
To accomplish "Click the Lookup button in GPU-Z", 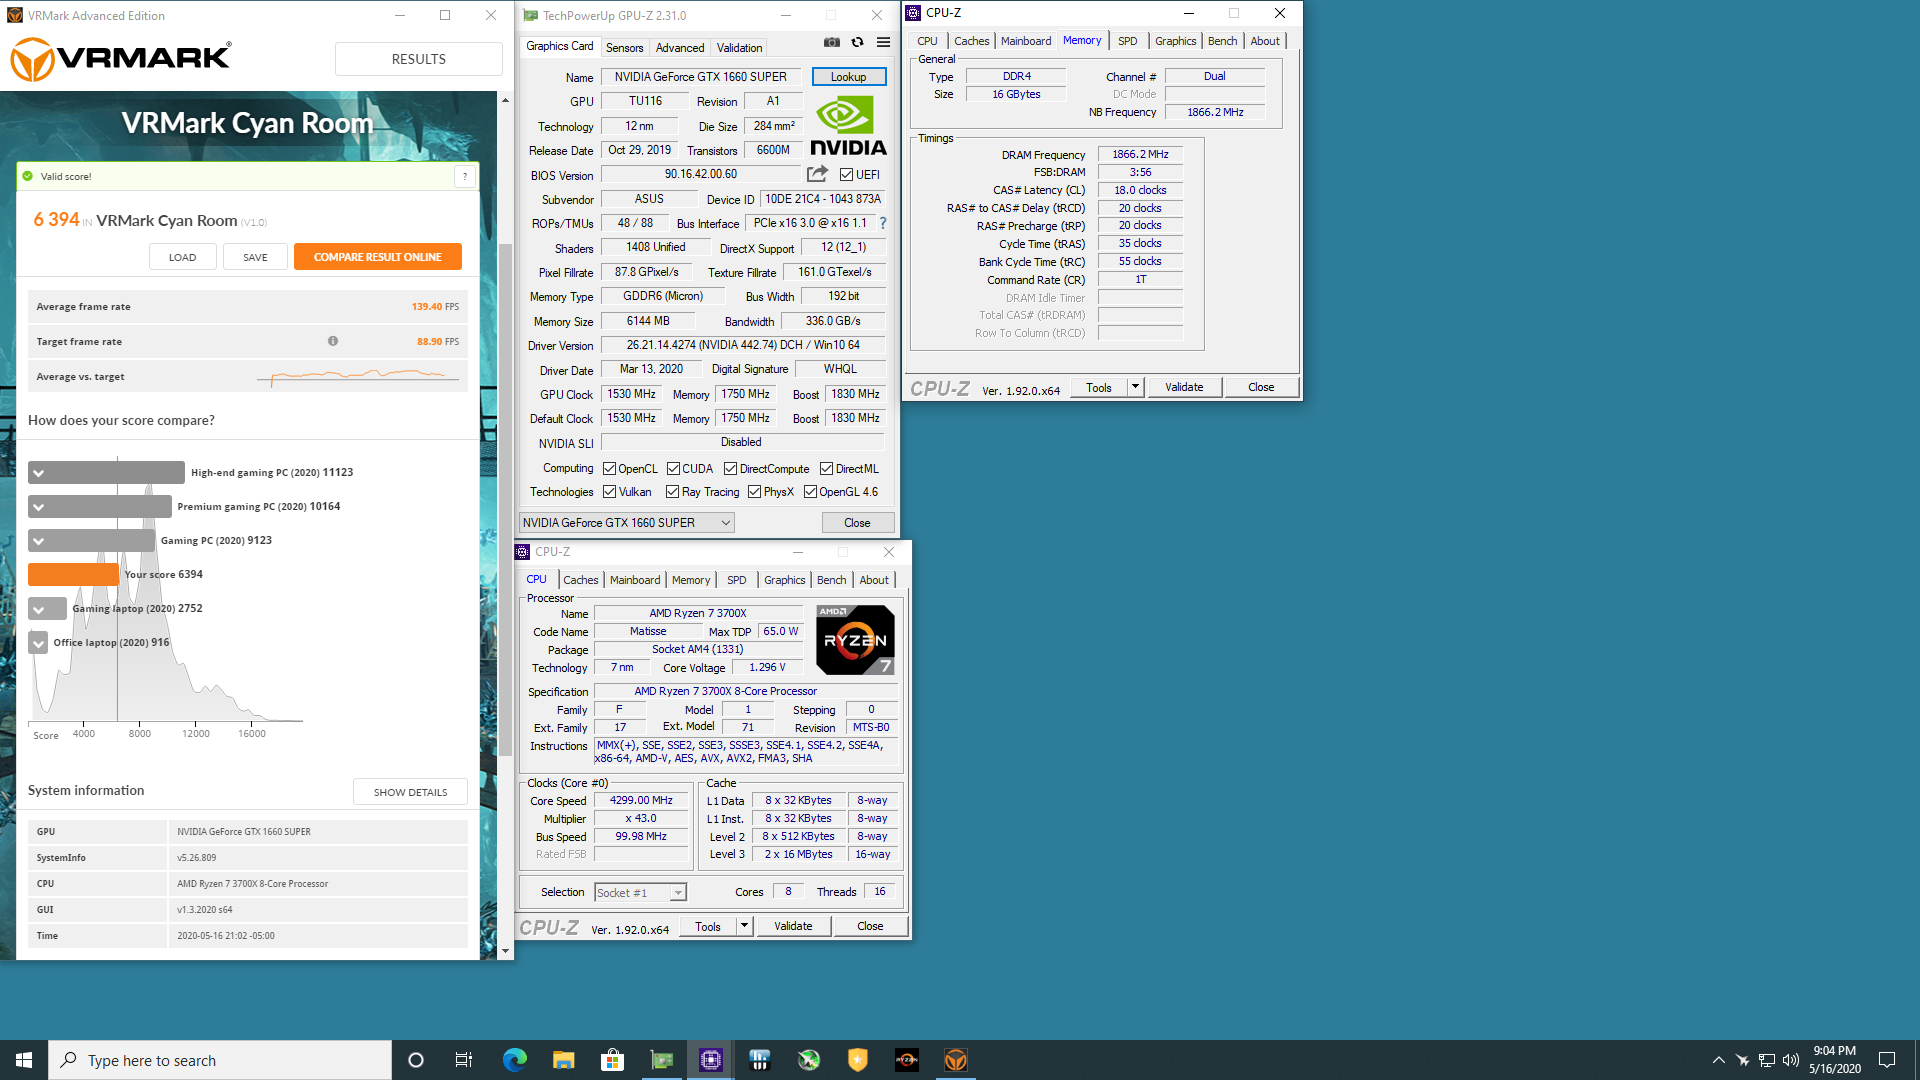I will (848, 77).
